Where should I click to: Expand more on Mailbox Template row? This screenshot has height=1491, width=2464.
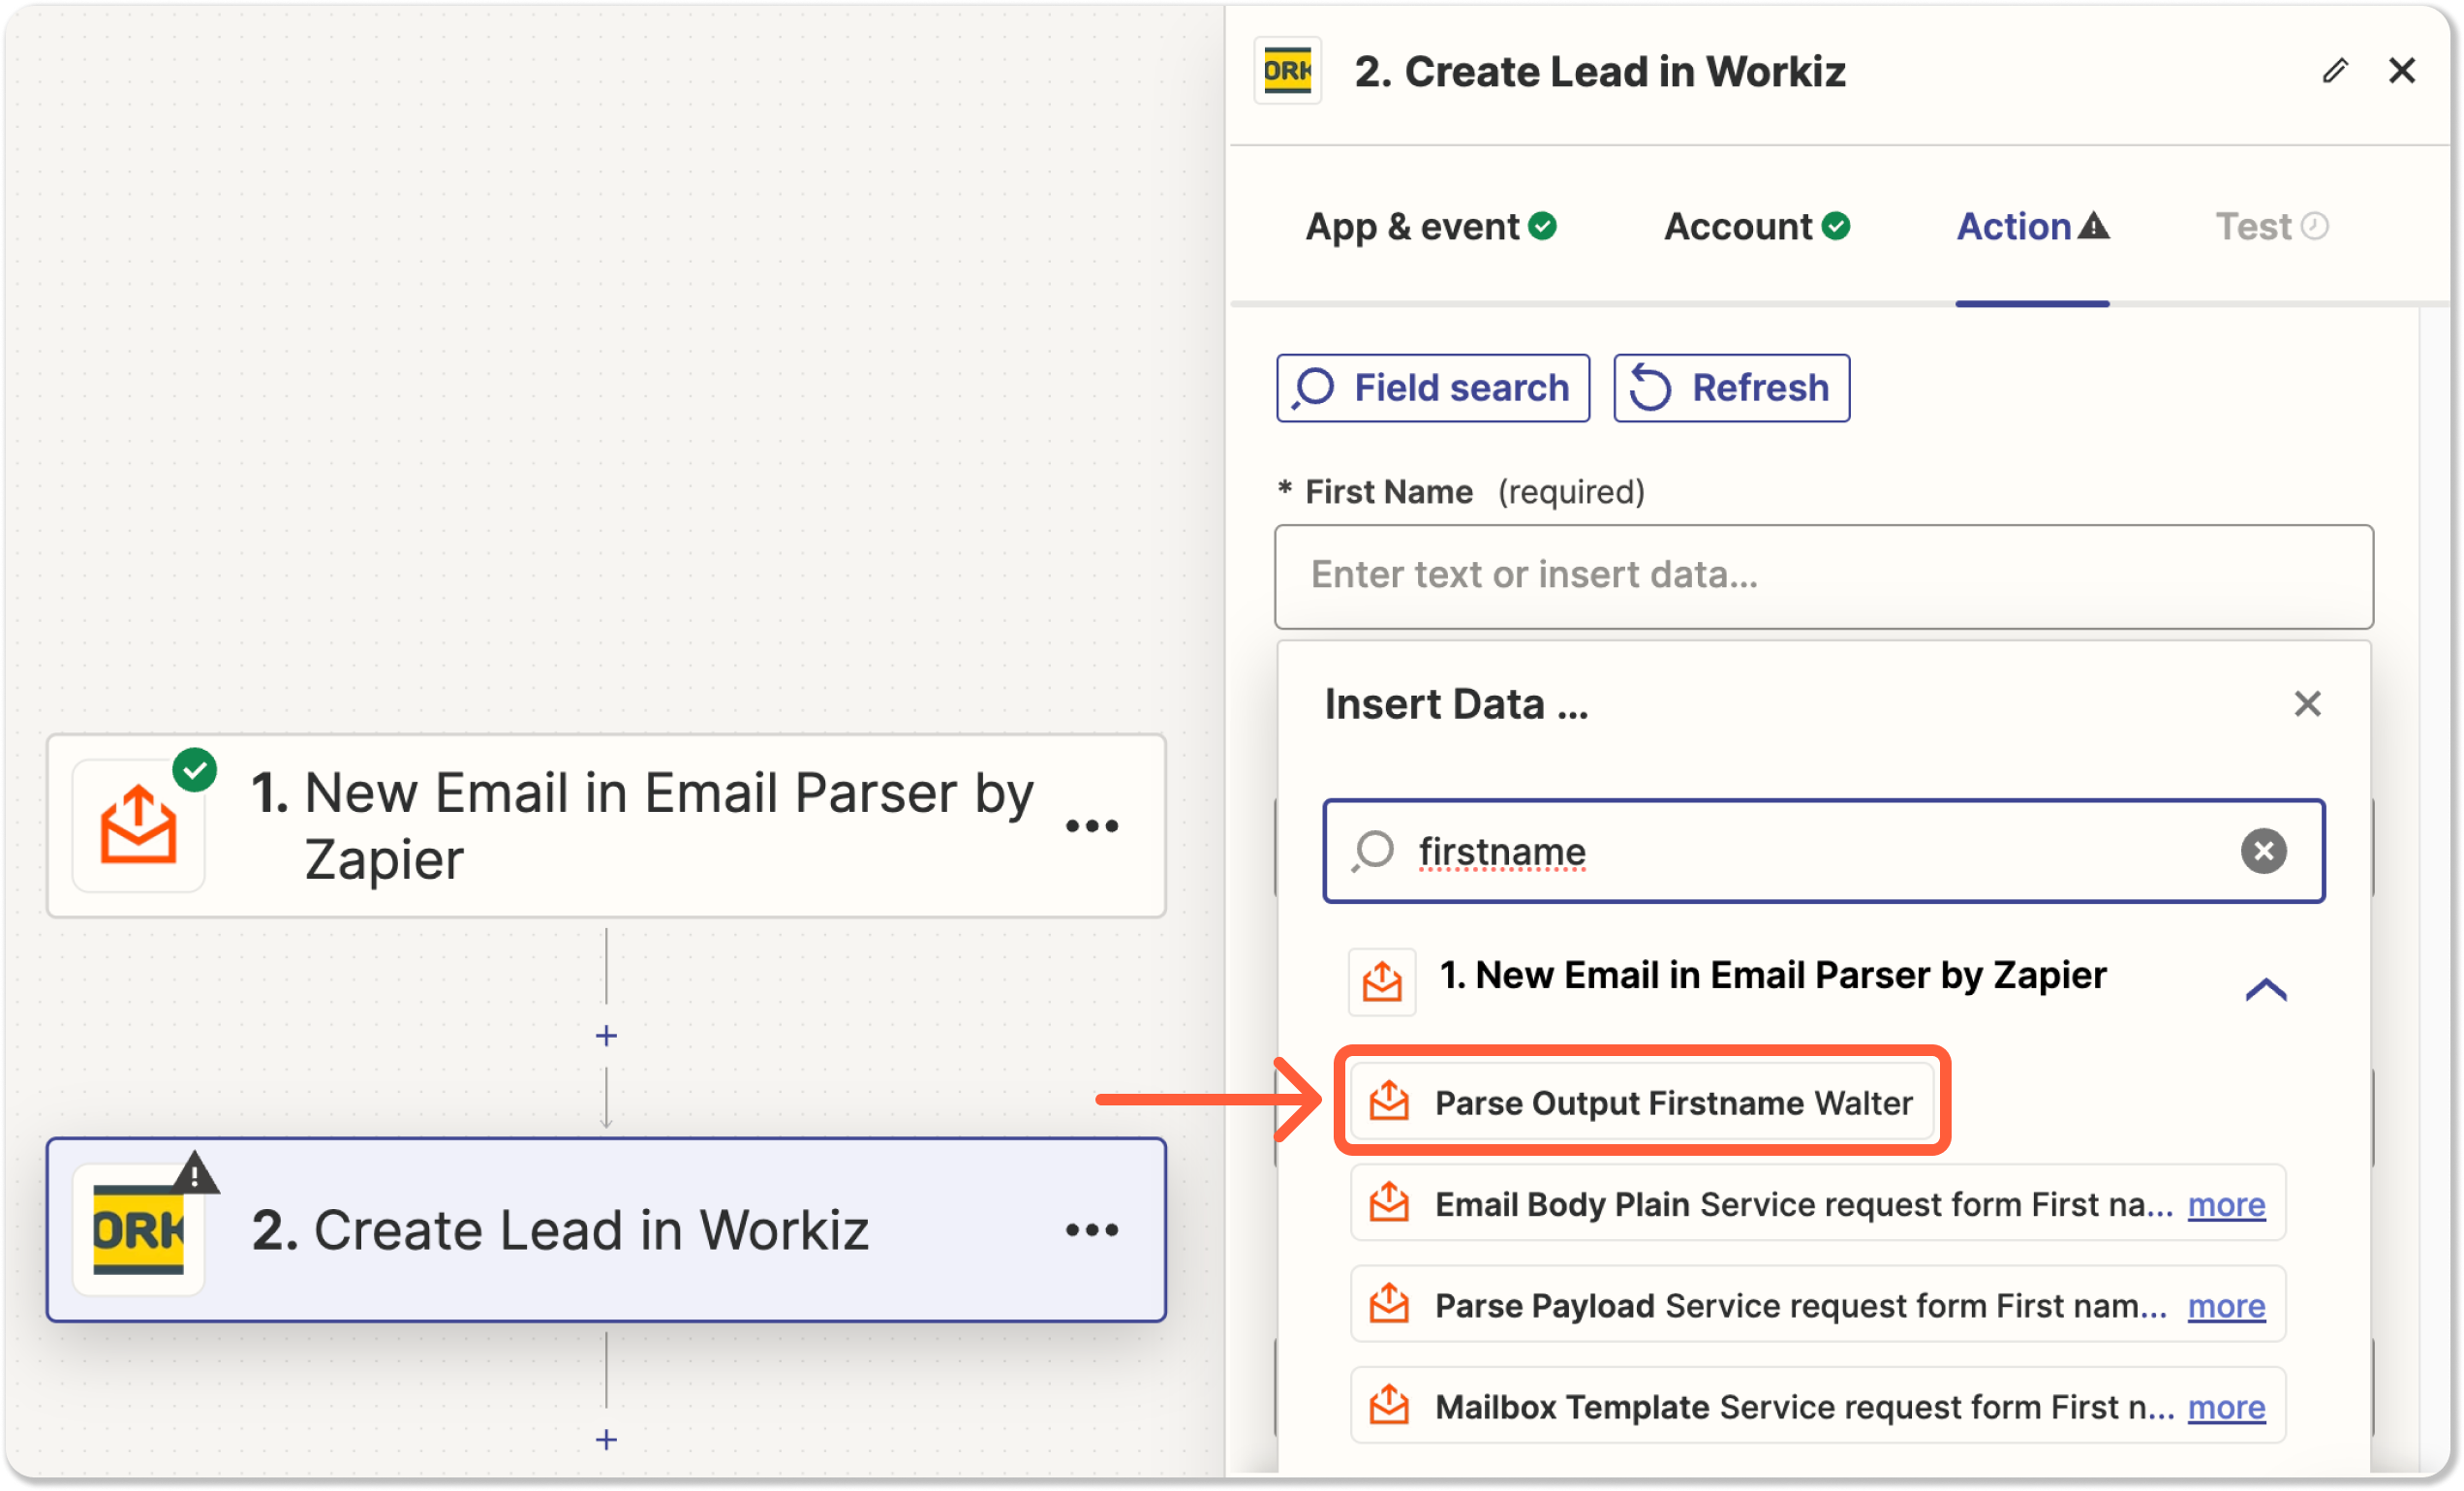(2226, 1407)
